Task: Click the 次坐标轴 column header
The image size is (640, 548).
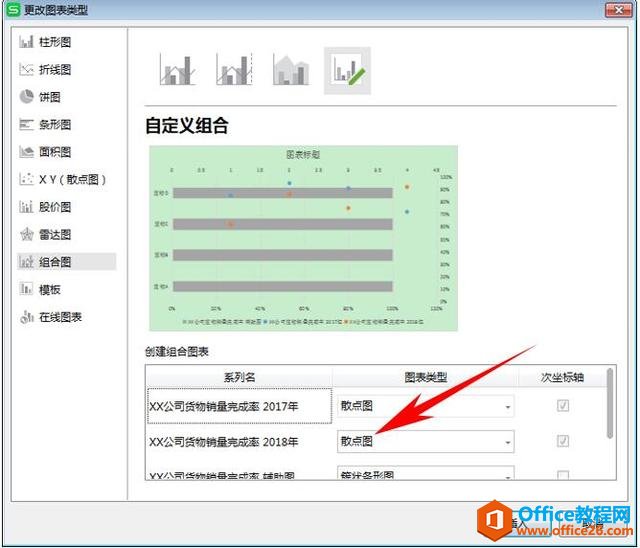Action: [x=562, y=377]
